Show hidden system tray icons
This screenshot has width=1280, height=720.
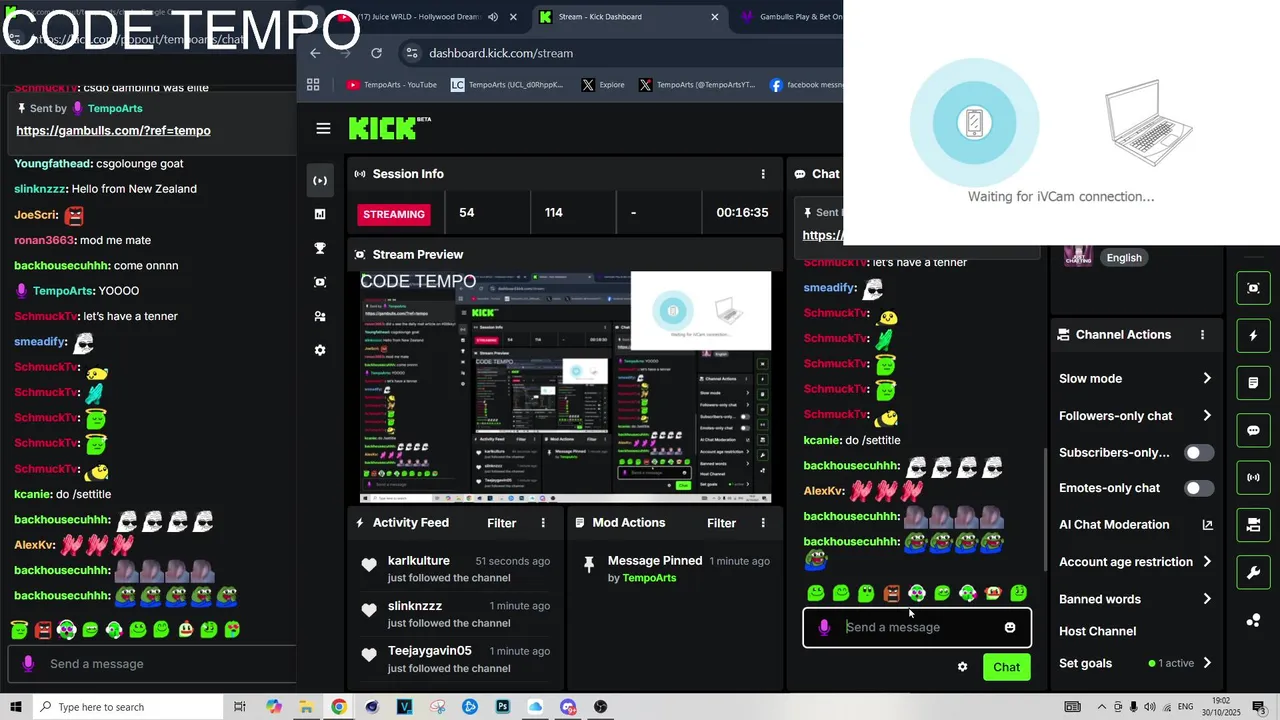click(x=1102, y=707)
